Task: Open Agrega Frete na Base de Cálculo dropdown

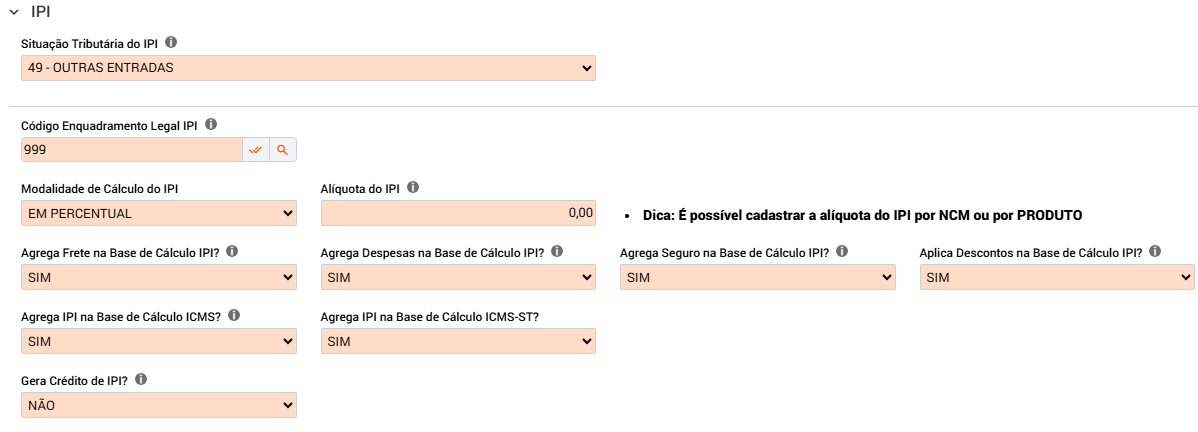Action: tap(158, 277)
